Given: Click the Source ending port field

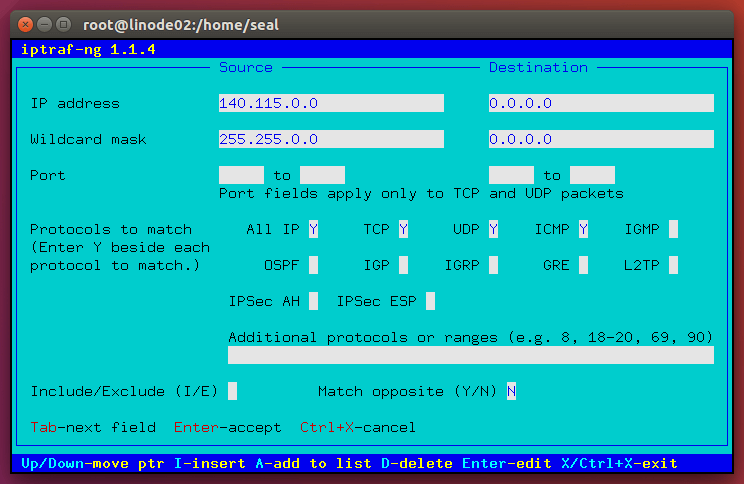Looking at the screenshot, I should (322, 175).
